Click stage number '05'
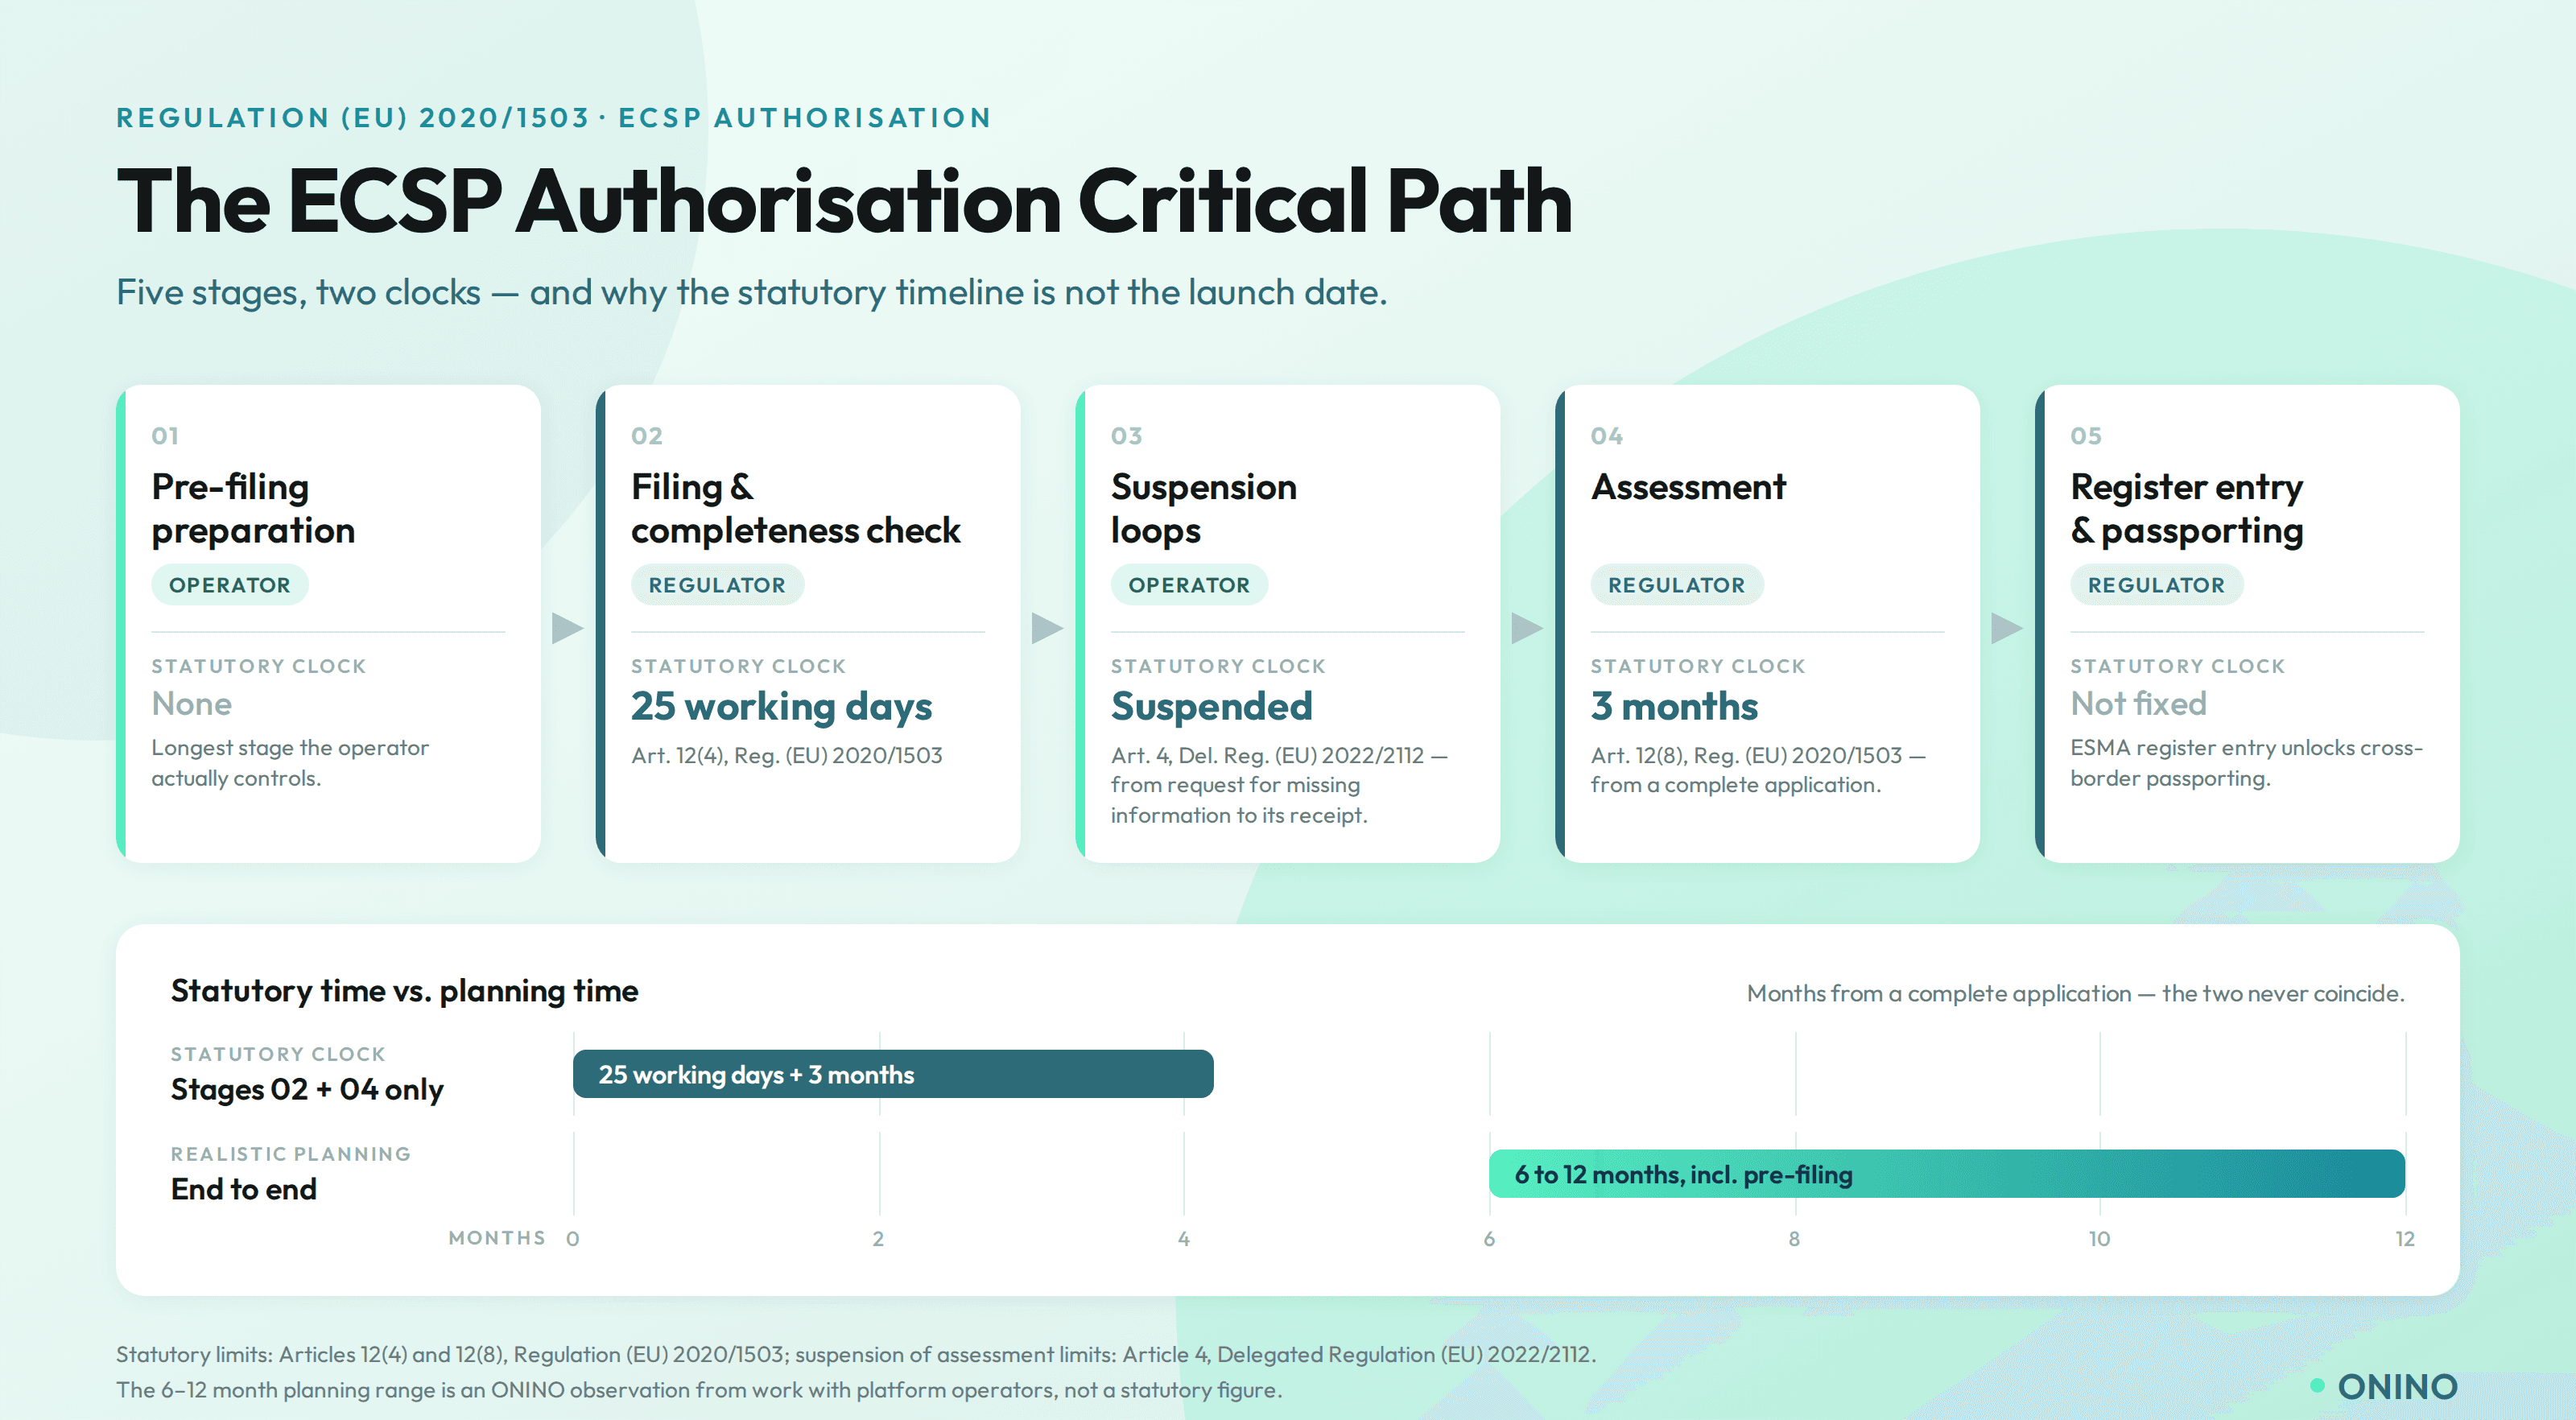Viewport: 2576px width, 1420px height. pos(2087,436)
